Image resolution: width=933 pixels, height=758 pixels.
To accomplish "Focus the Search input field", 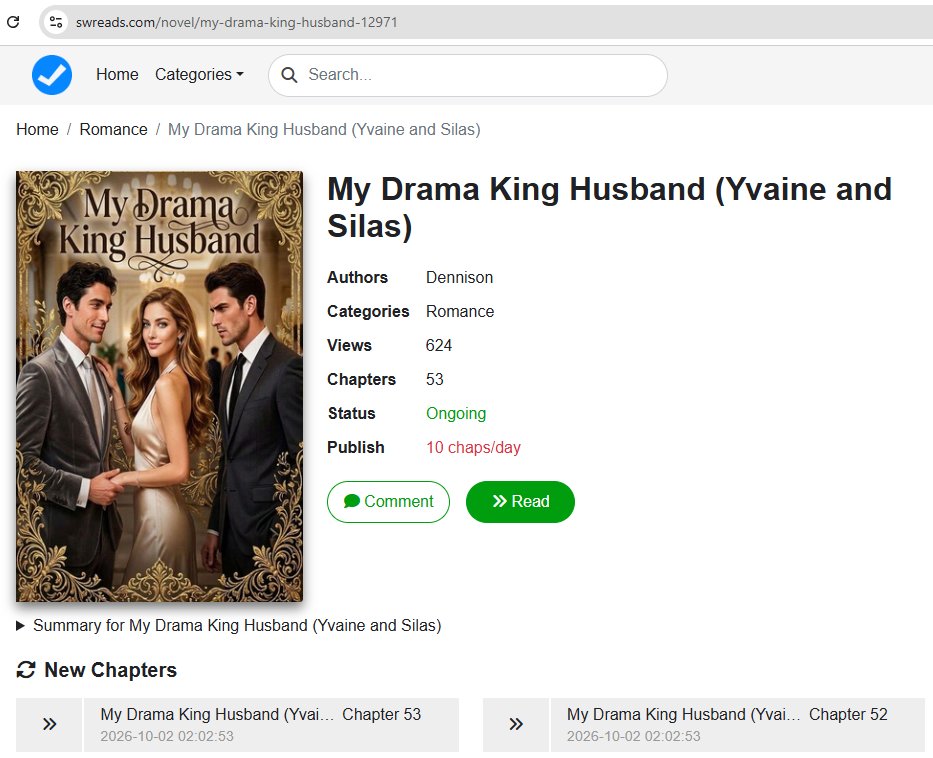I will coord(468,75).
